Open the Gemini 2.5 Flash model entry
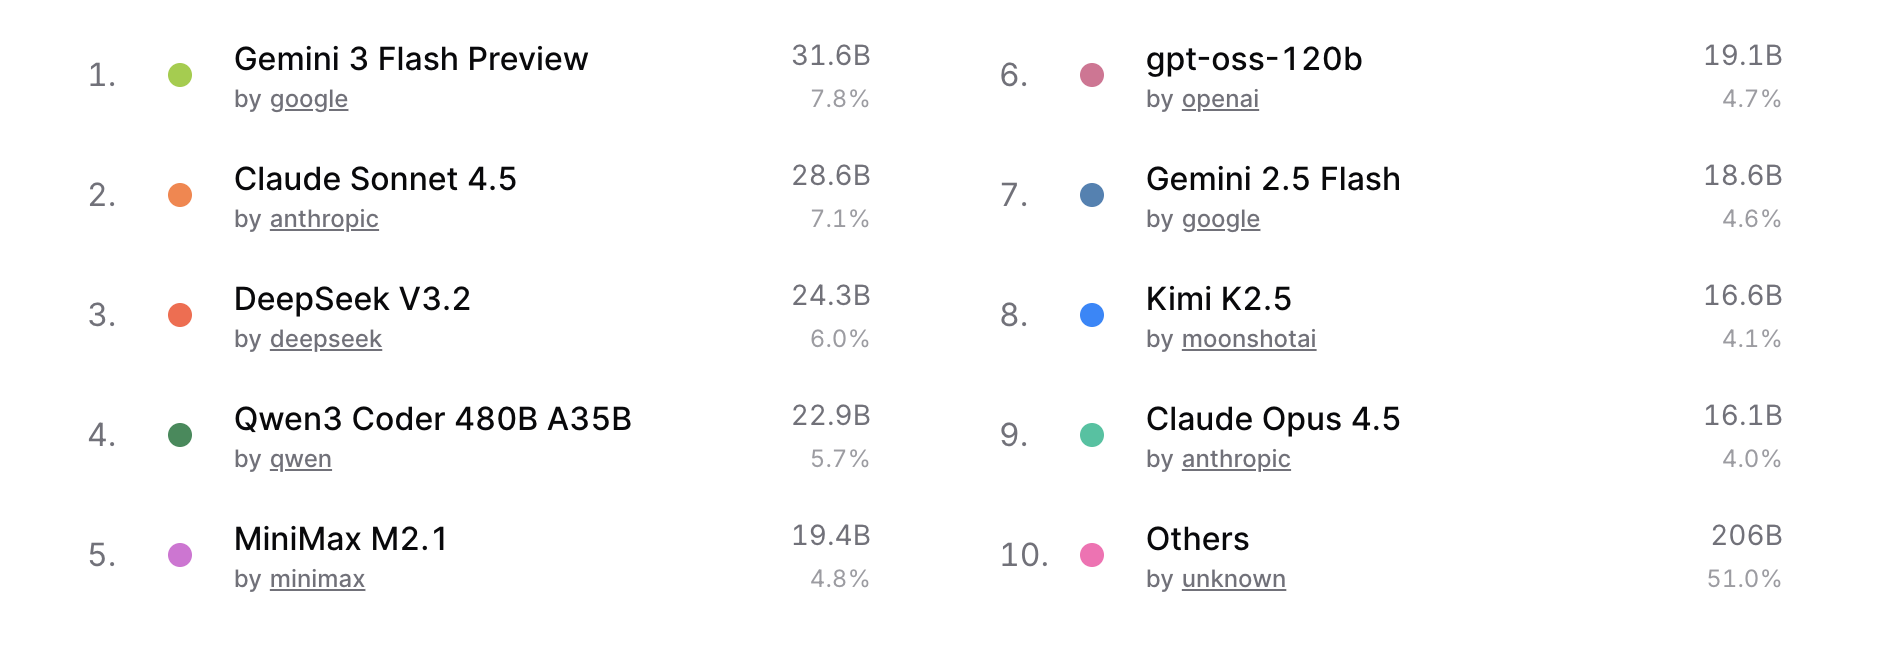Image resolution: width=1902 pixels, height=658 pixels. pyautogui.click(x=1273, y=179)
